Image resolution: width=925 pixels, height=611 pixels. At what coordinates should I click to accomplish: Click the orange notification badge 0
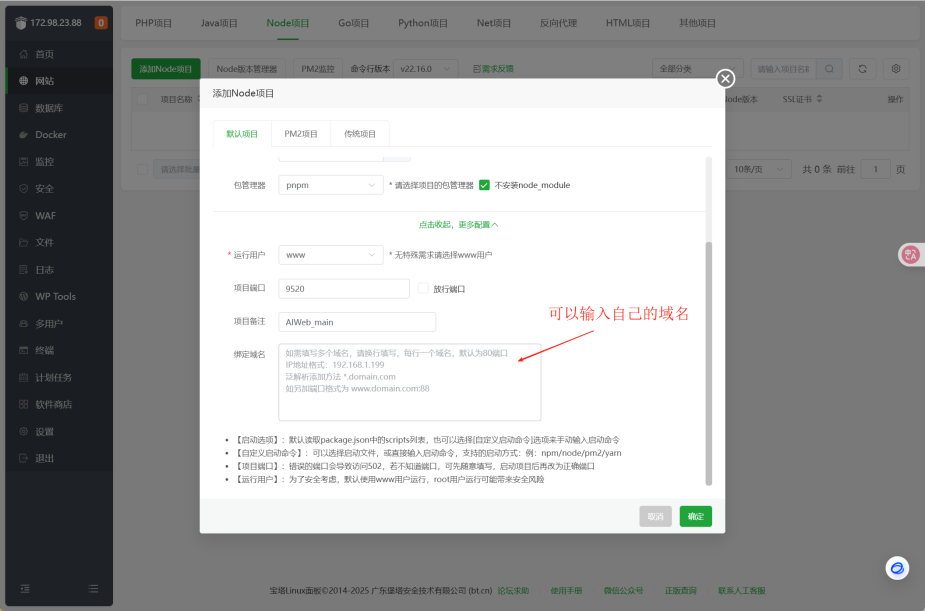[101, 23]
